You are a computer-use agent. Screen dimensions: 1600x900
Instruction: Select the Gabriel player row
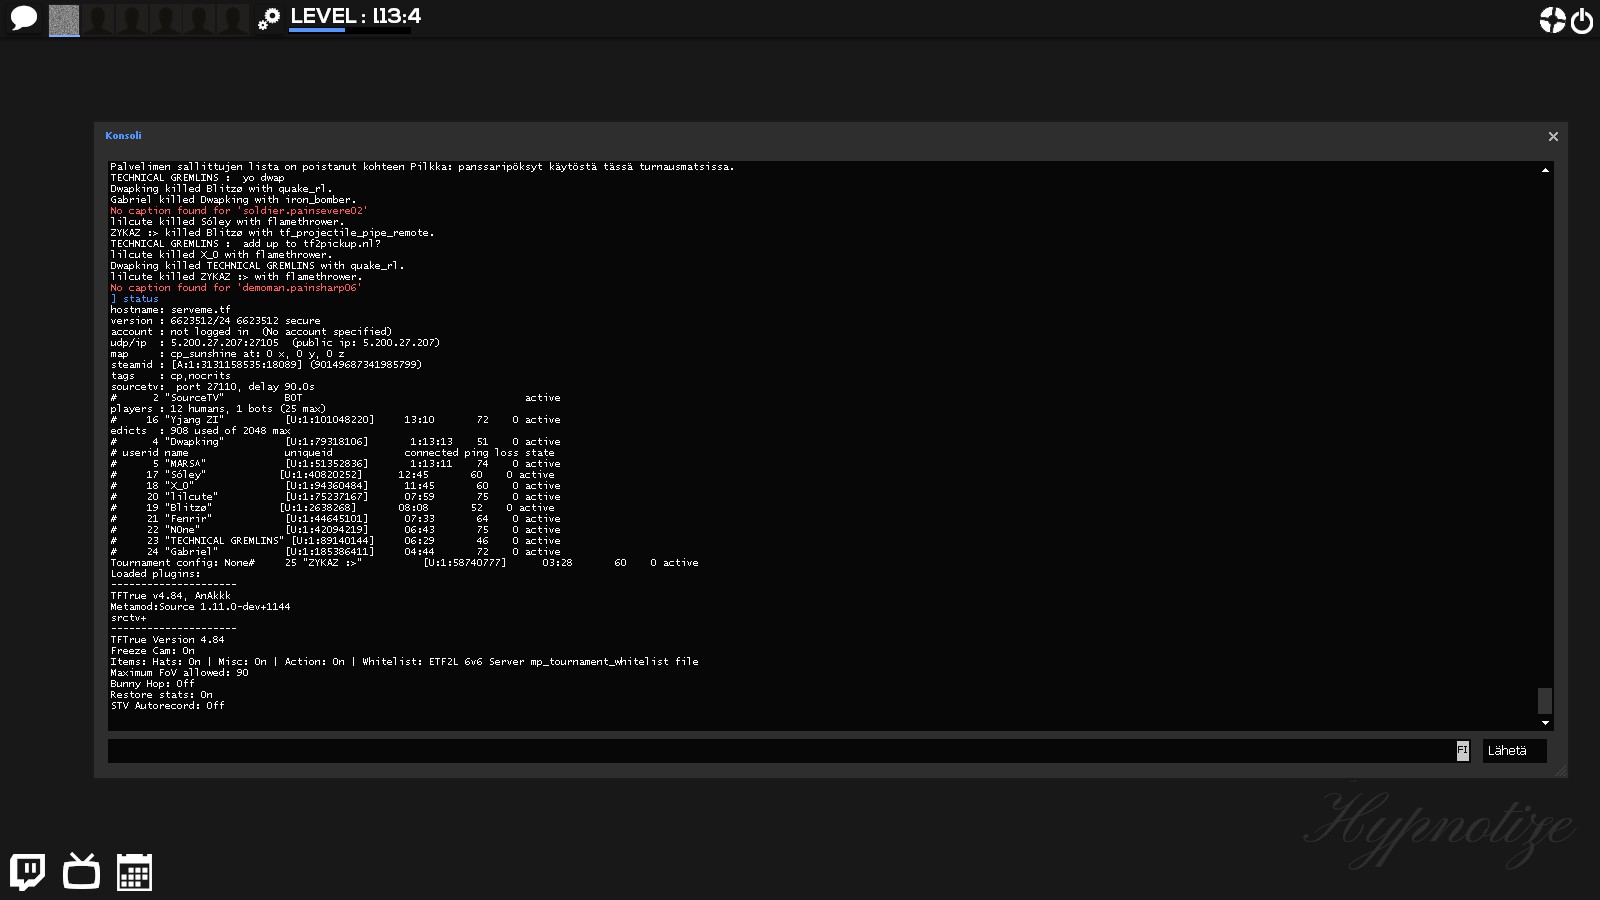click(335, 552)
